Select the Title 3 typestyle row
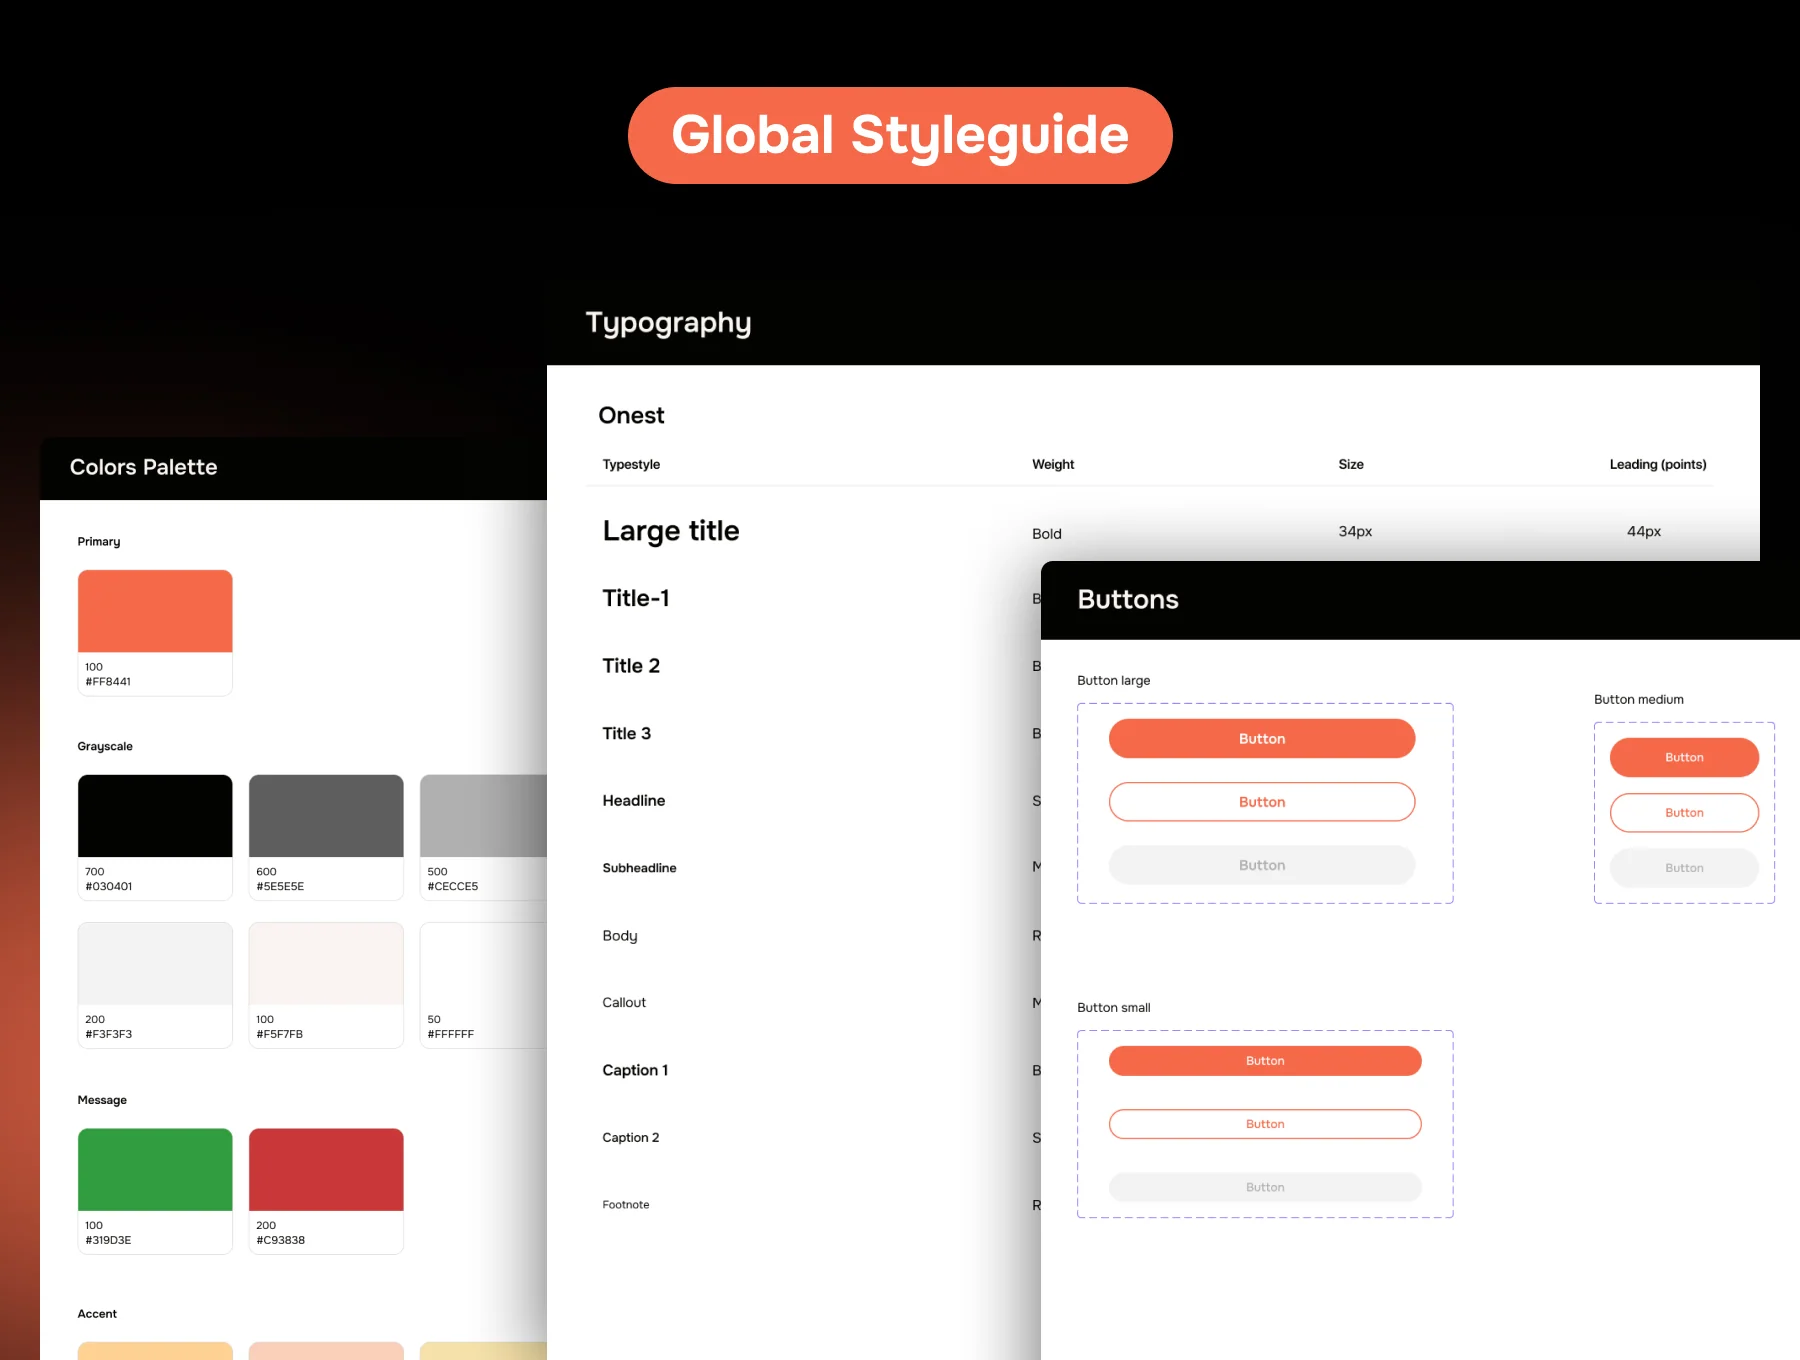This screenshot has width=1800, height=1360. point(626,733)
